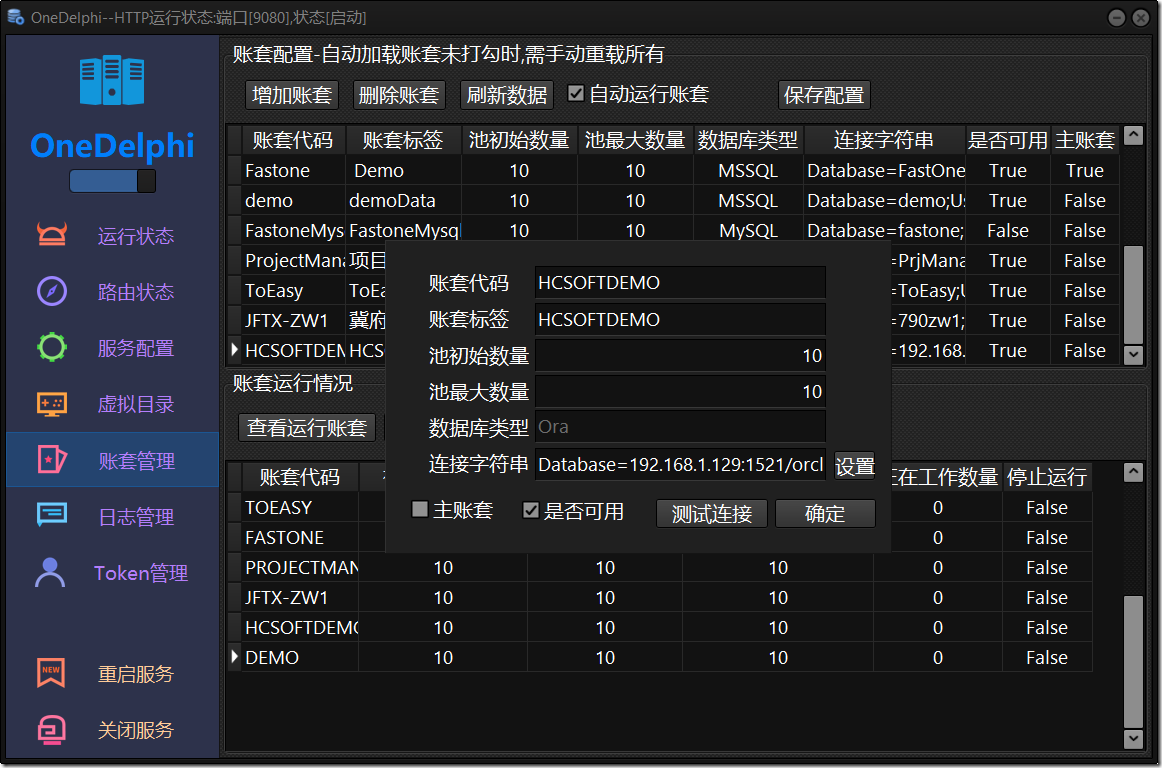Screen dimensions: 1162x768
Task: Open the 数据库类型 dropdown
Action: 680,426
